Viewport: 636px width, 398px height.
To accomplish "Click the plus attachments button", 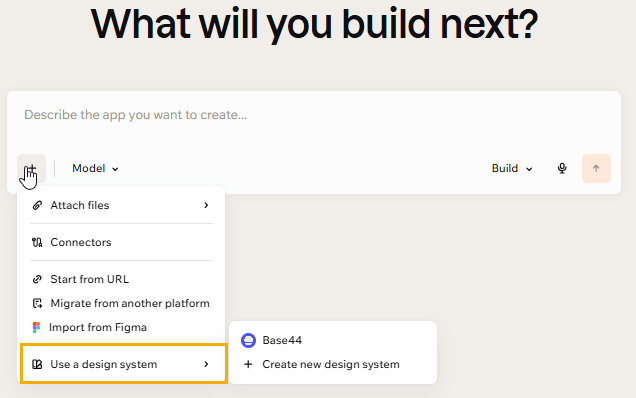I will (x=31, y=168).
